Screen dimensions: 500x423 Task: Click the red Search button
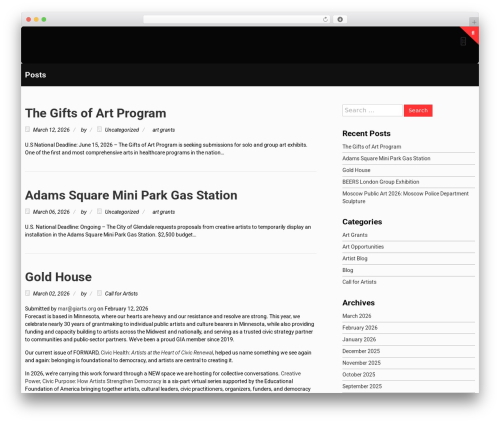418,110
